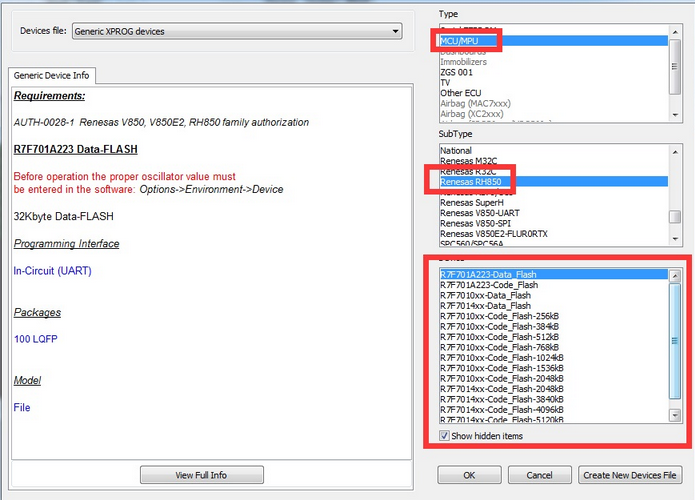Viewport: 695px width, 500px height.
Task: Click the In-Circuit (UART) text
Action: 52,271
